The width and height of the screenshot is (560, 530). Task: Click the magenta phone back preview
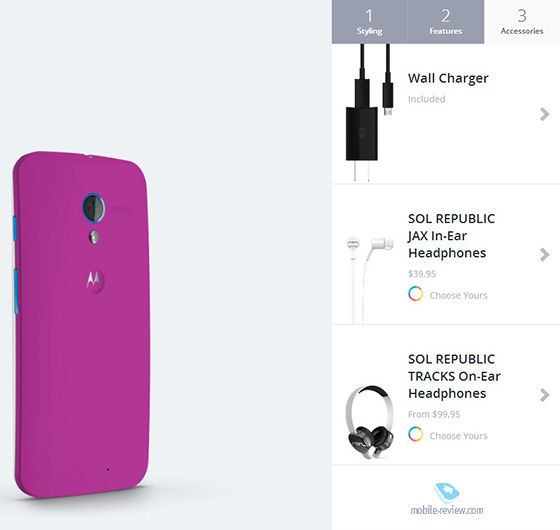81,324
